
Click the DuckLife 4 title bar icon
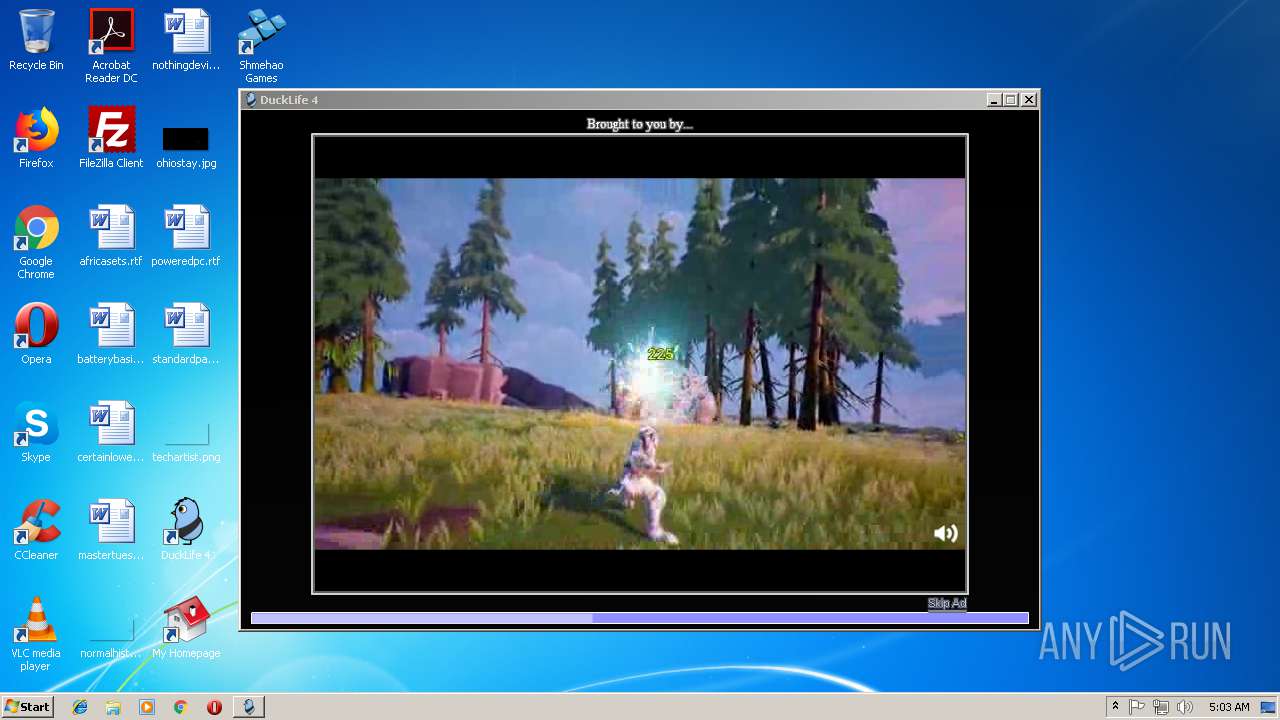251,100
